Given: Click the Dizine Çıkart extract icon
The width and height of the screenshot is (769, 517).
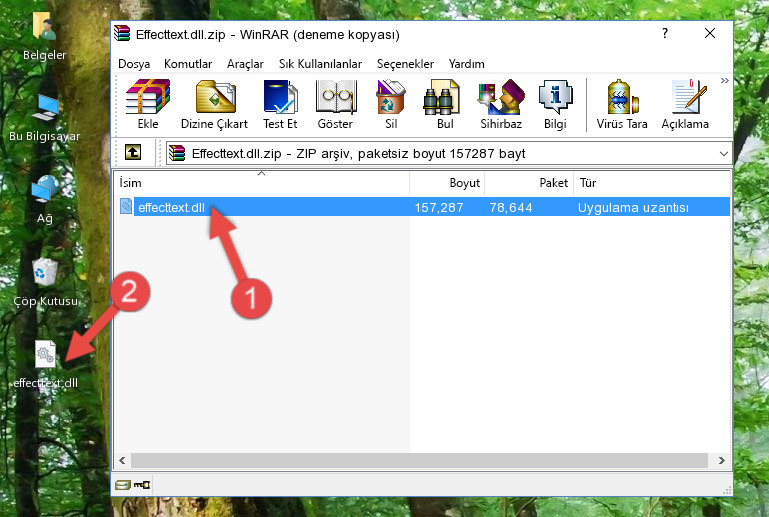Looking at the screenshot, I should 214,104.
